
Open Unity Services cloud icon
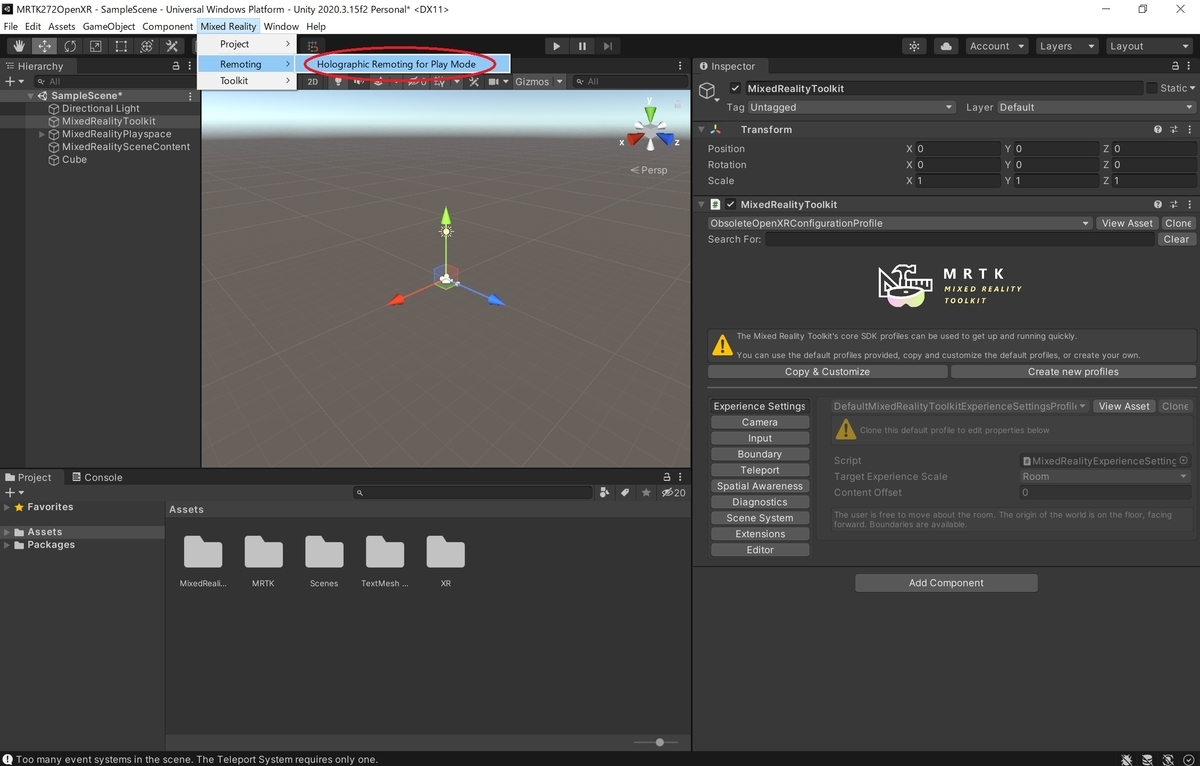pos(946,46)
